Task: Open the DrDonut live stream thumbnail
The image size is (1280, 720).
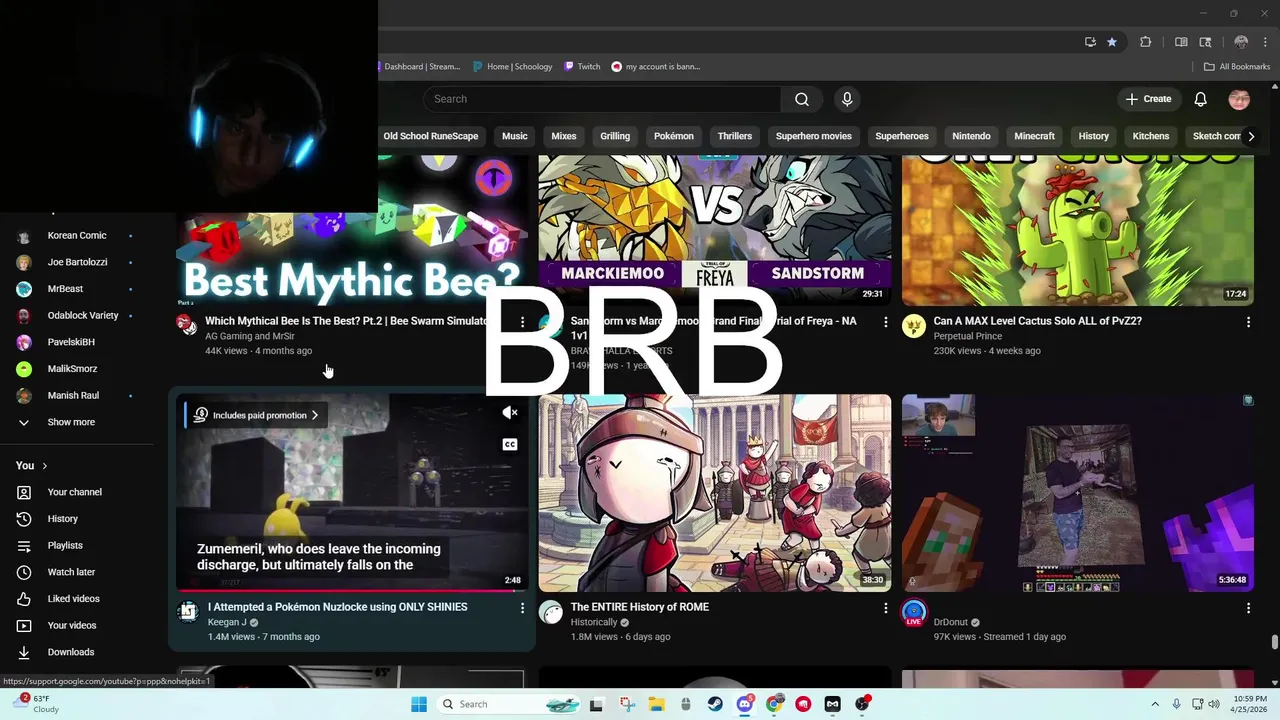Action: tap(1078, 493)
